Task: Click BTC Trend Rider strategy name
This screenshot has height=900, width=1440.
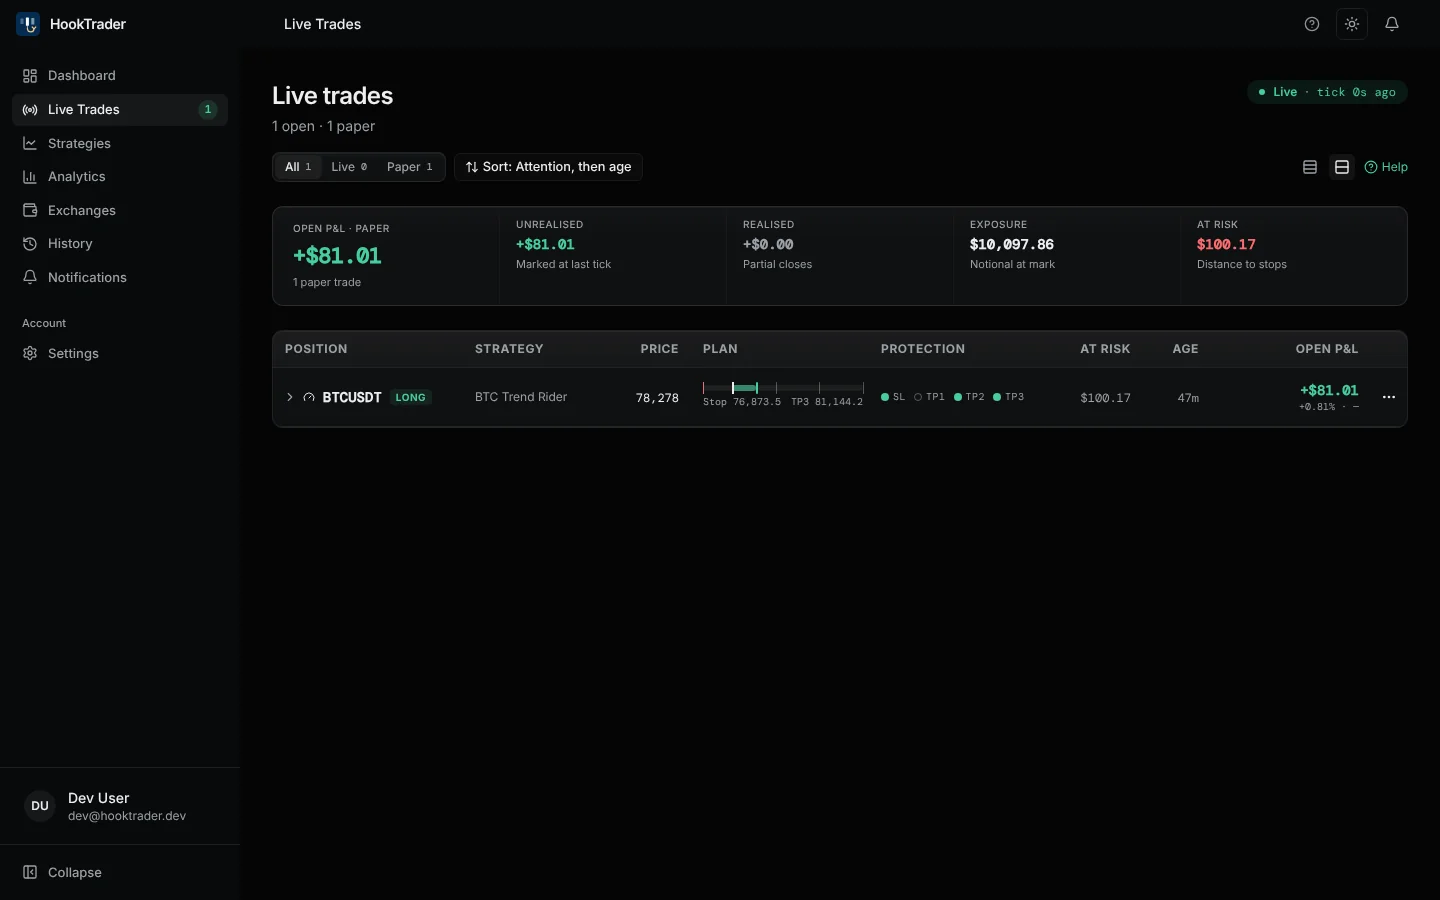Action: pyautogui.click(x=521, y=397)
